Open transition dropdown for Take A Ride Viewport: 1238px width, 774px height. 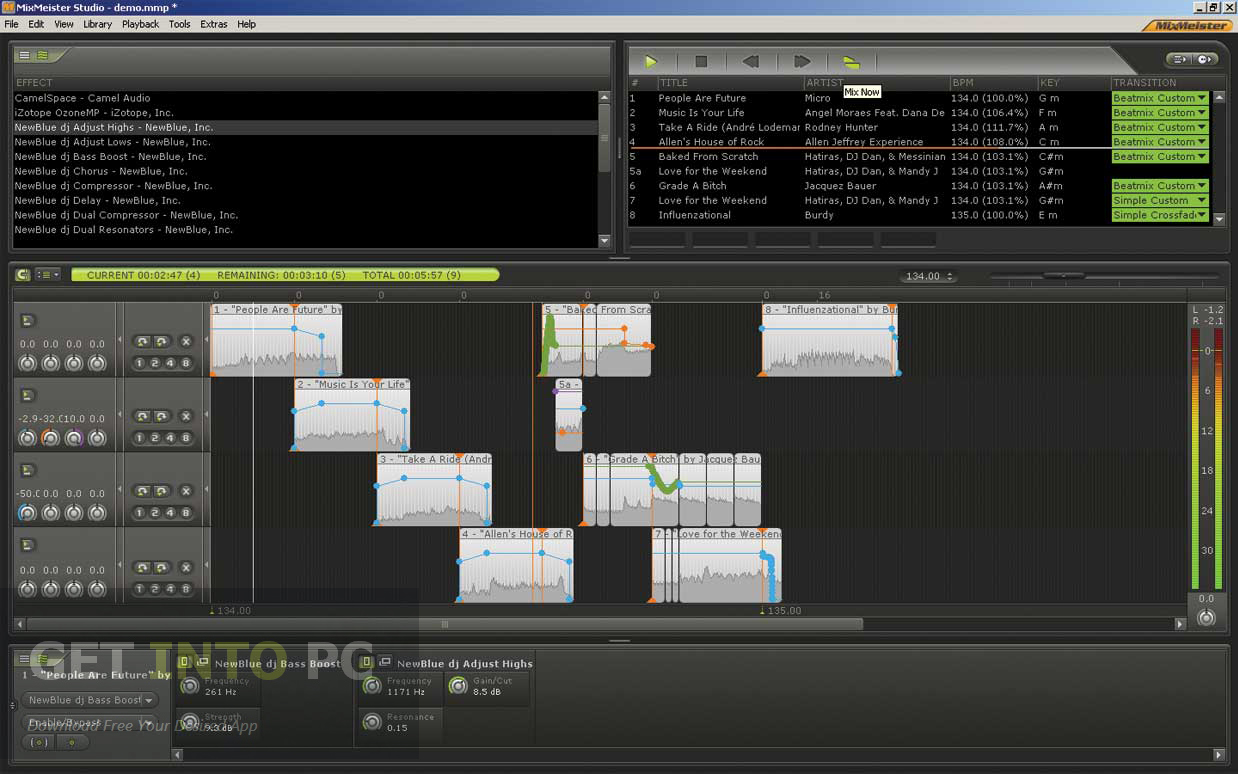1160,127
